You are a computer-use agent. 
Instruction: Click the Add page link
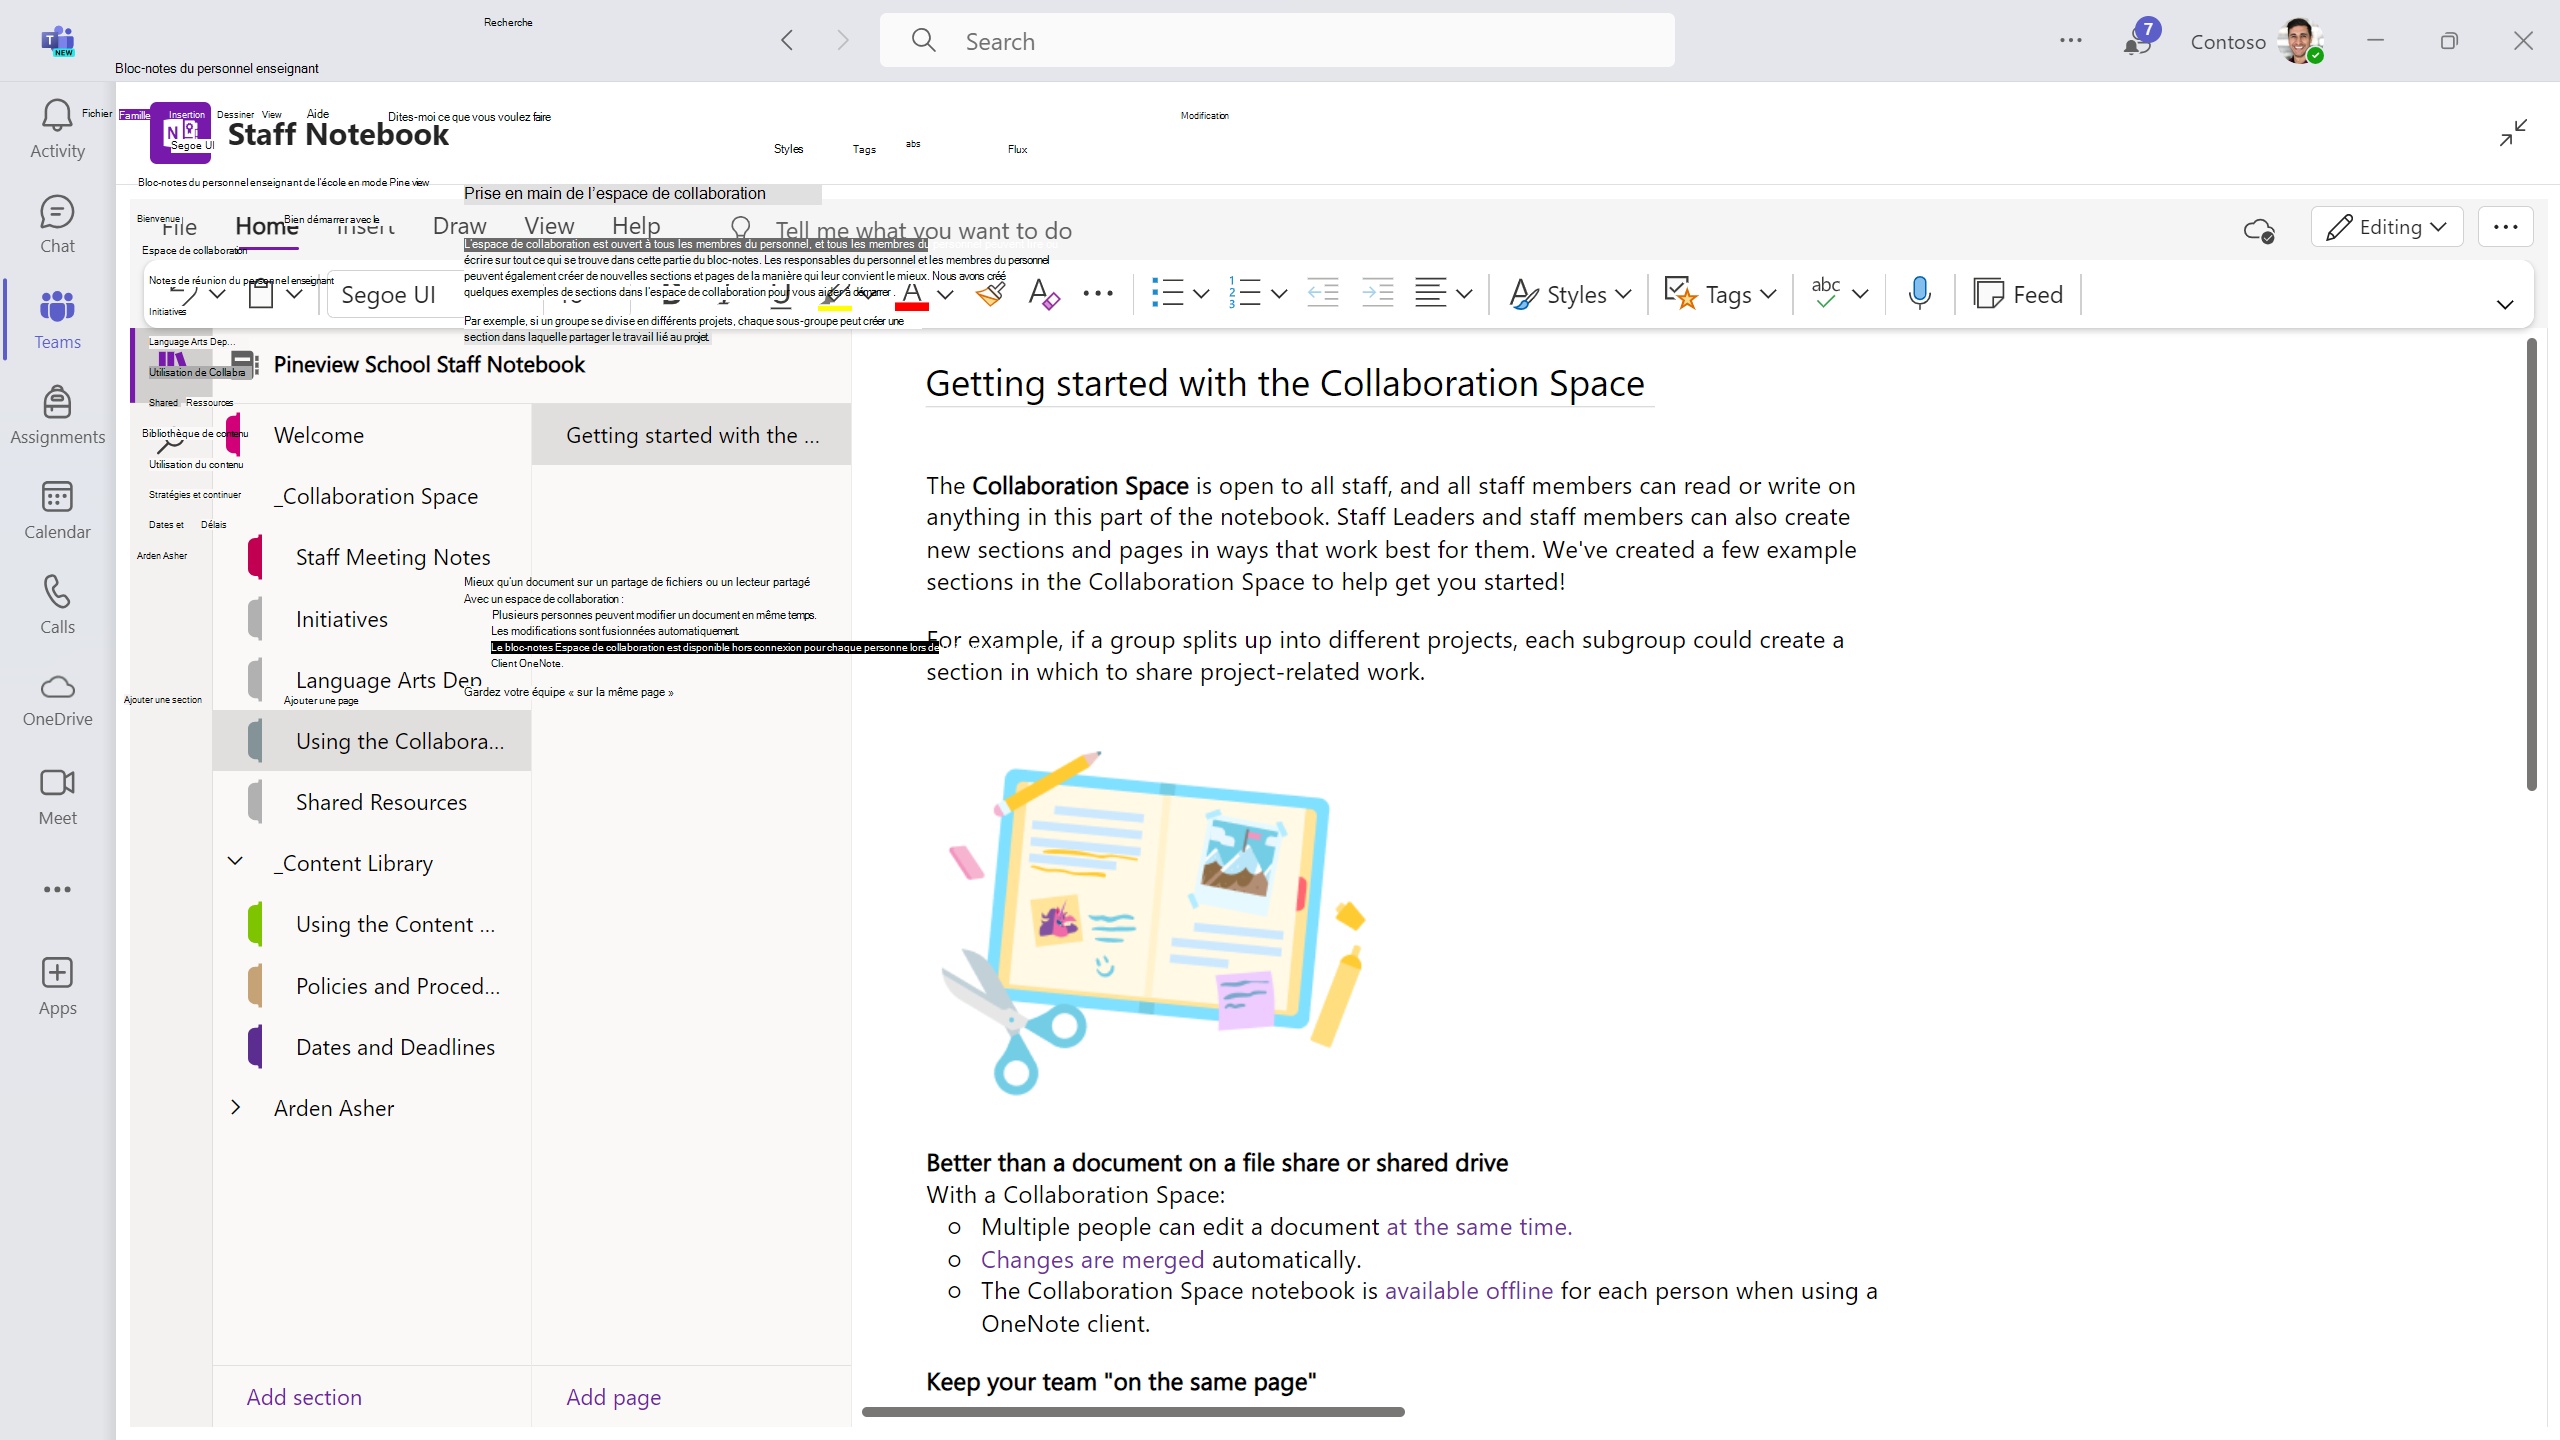[613, 1397]
